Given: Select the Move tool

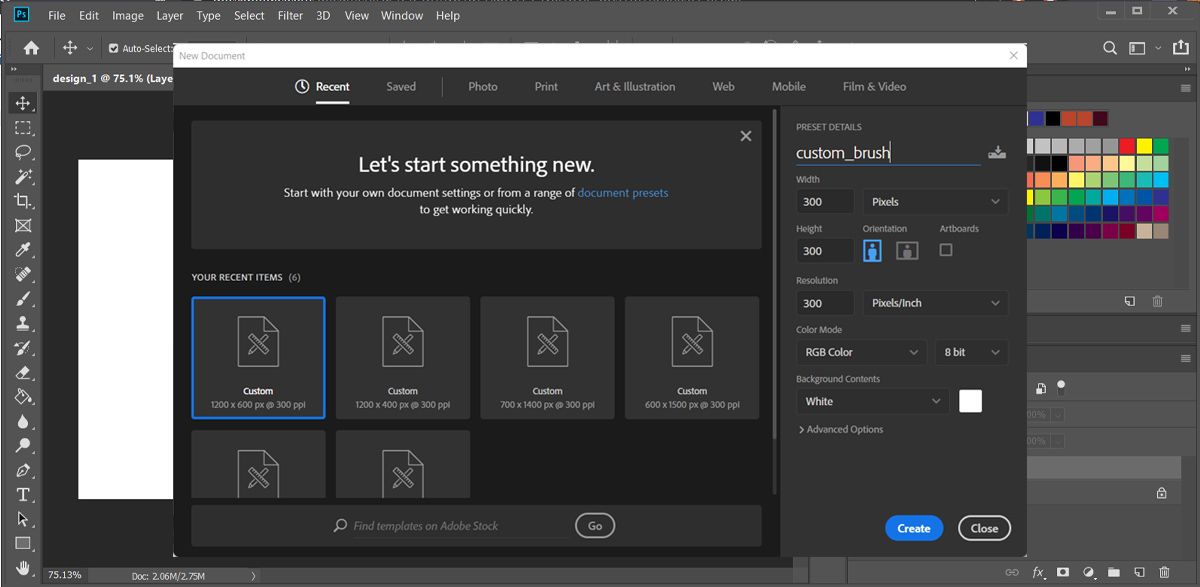Looking at the screenshot, I should (x=23, y=103).
